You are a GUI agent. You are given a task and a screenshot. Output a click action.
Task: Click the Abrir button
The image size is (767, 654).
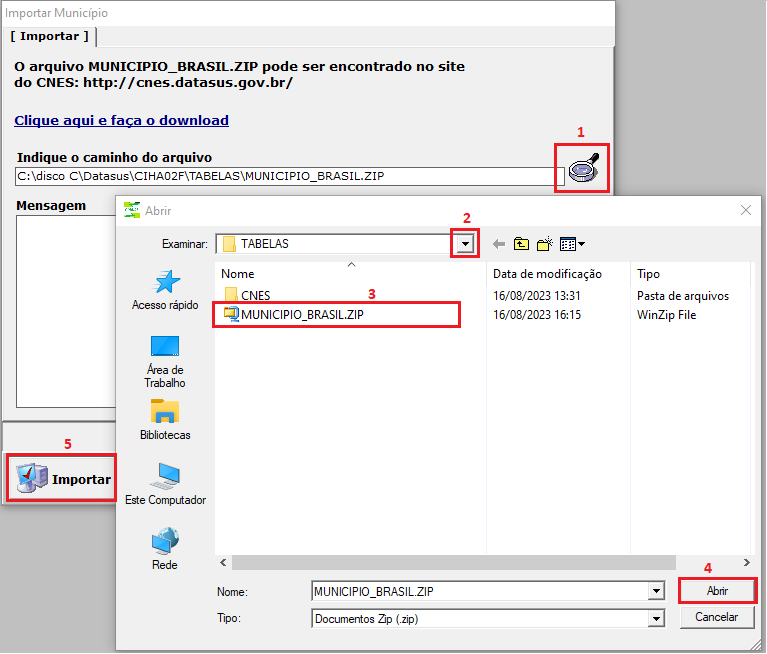click(717, 591)
